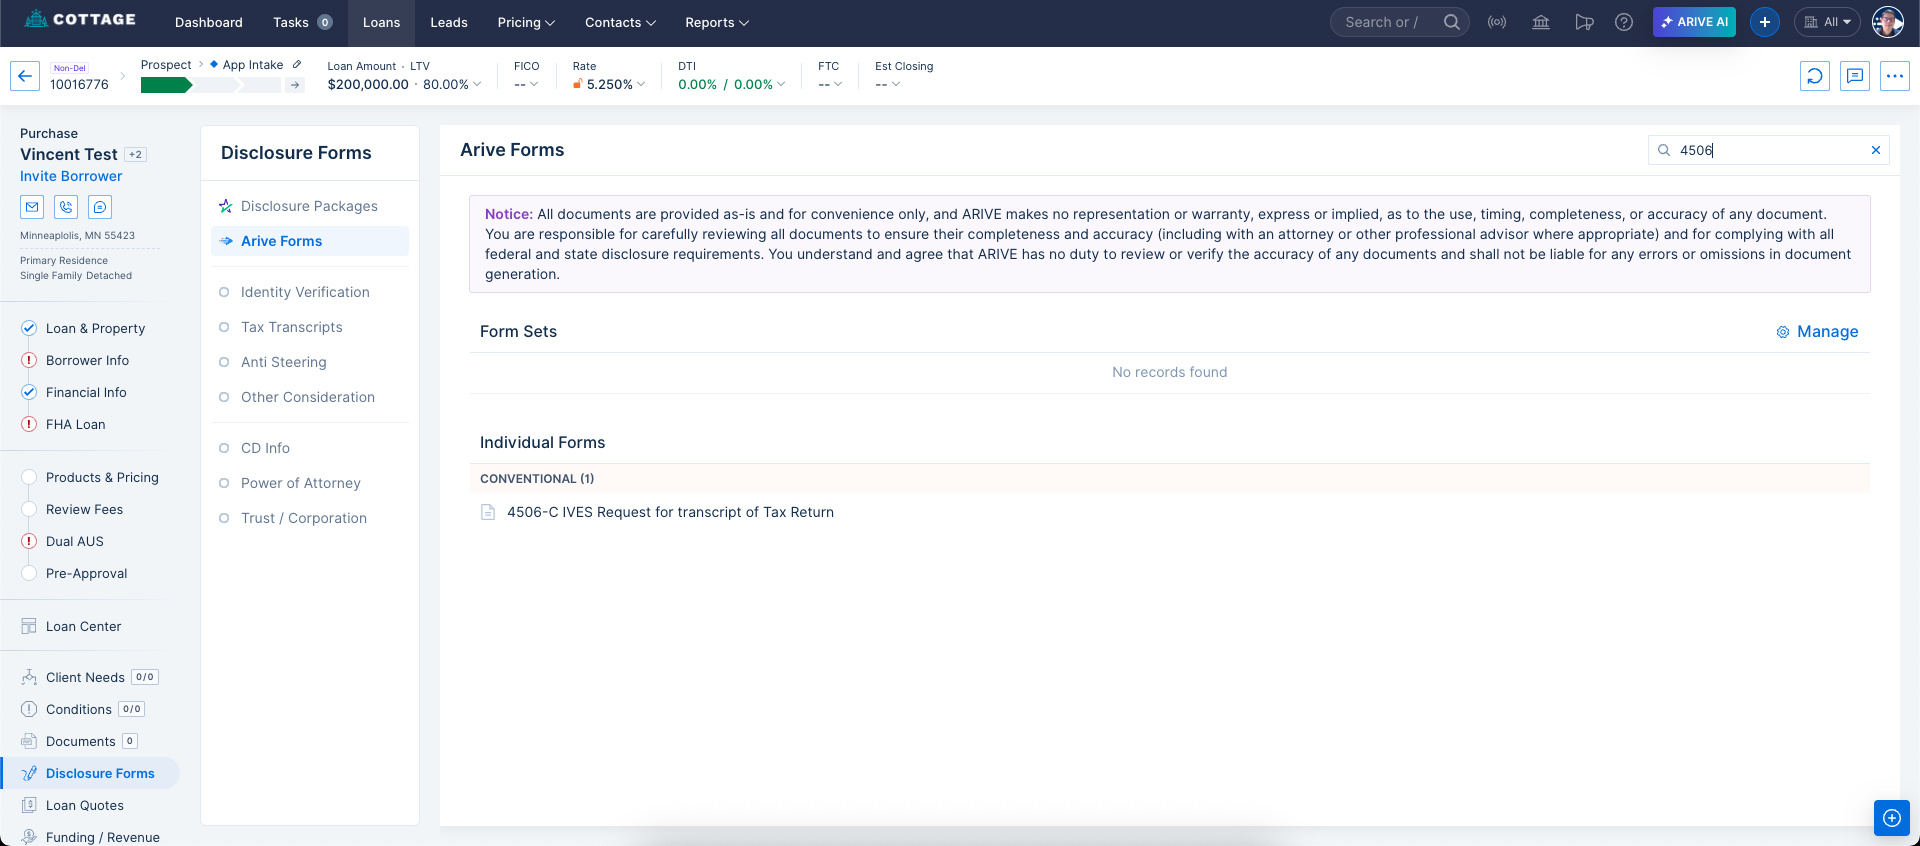
Task: Open the Contacts dropdown menu
Action: 620,22
